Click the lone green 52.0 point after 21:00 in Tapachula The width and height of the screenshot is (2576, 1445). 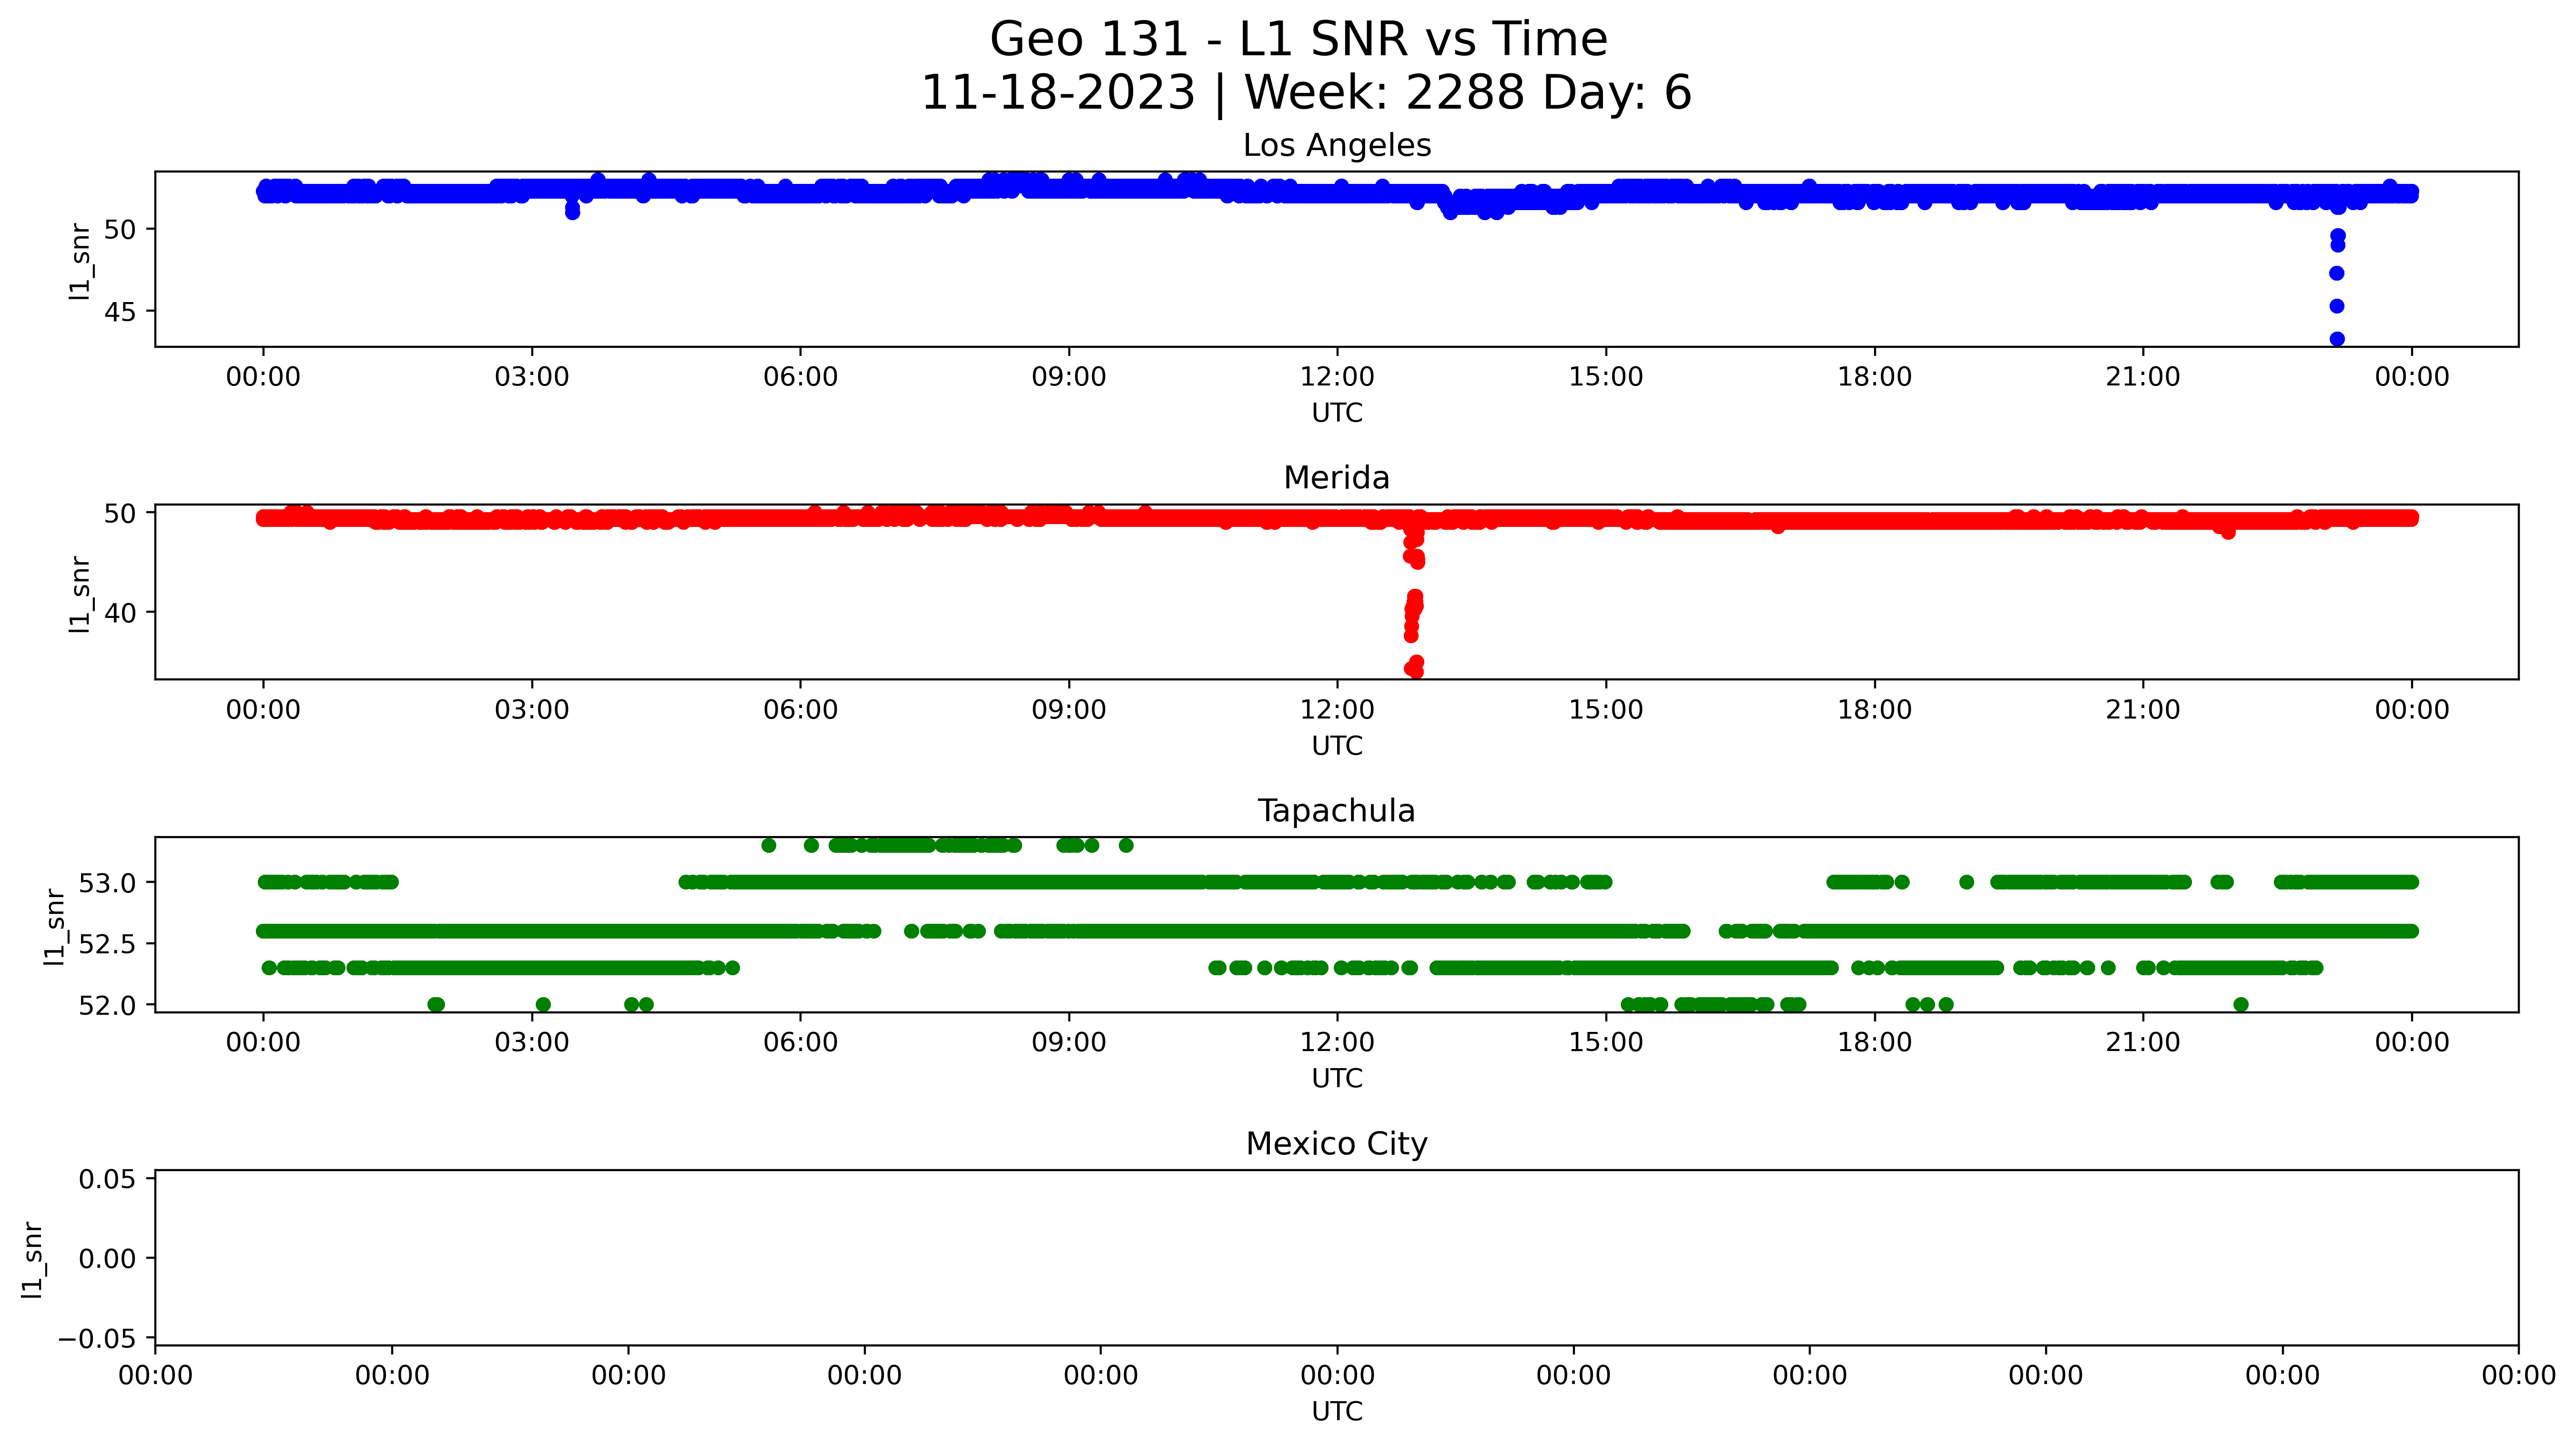tap(2241, 1004)
